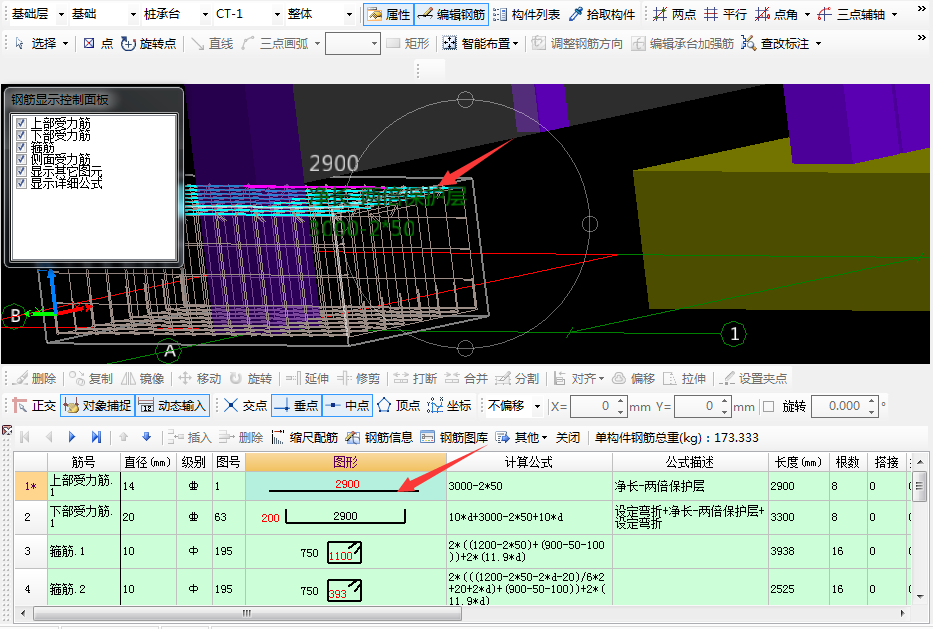Toggle 正交 orthogonal mode
This screenshot has width=933, height=629.
point(35,406)
